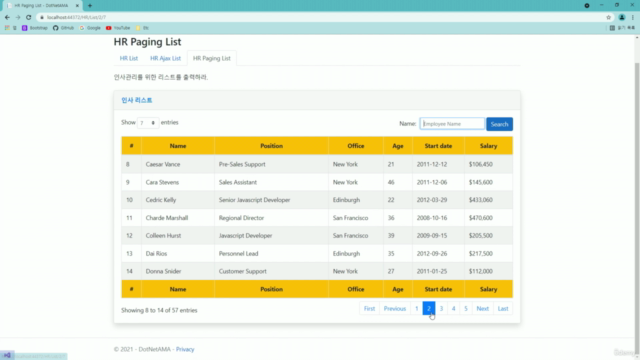Select the Charde Marshall name cell
This screenshot has width=640, height=360.
click(178, 218)
